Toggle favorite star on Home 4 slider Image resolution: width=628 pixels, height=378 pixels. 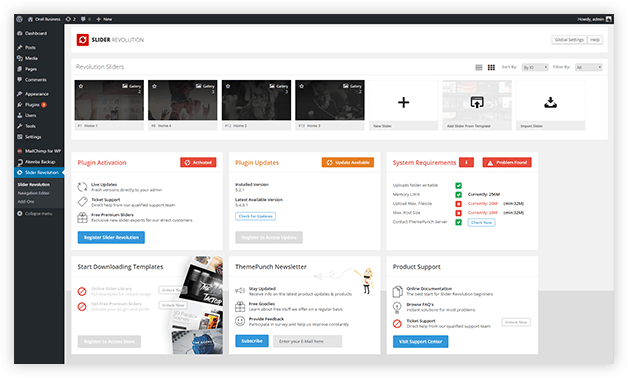coord(154,86)
